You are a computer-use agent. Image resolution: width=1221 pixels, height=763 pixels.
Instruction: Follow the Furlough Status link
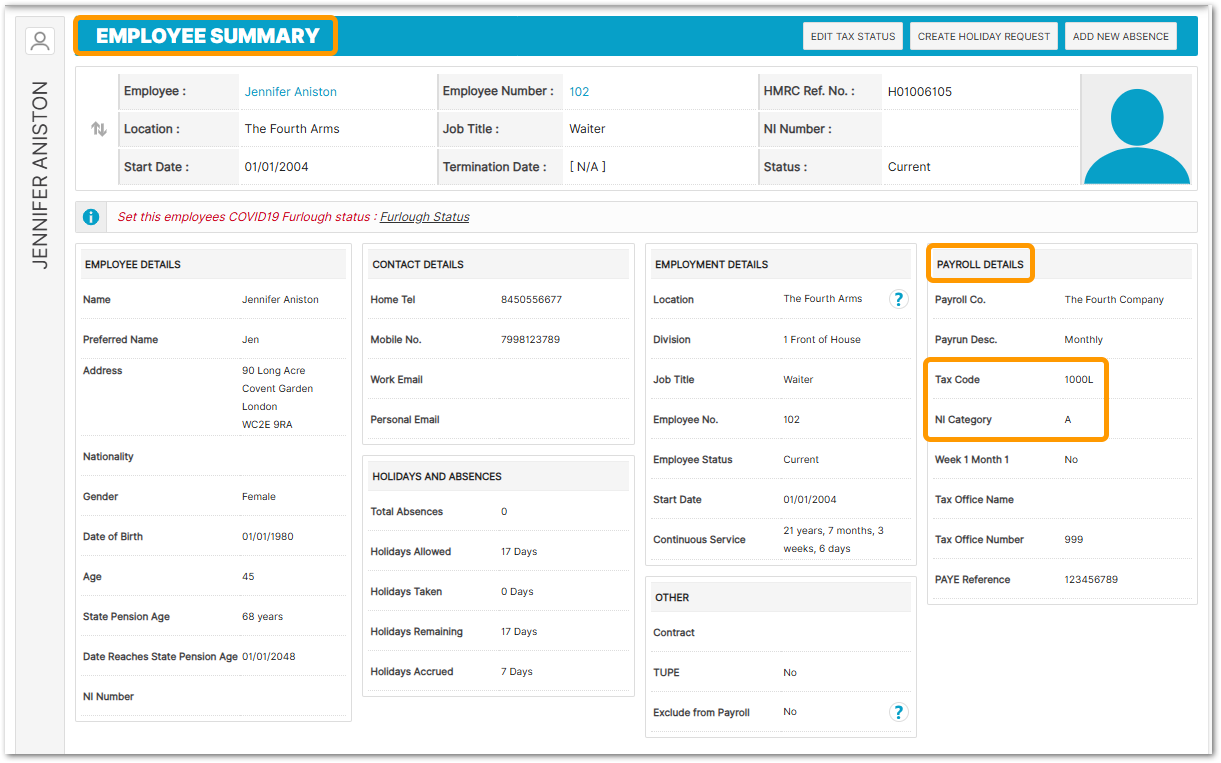(424, 217)
